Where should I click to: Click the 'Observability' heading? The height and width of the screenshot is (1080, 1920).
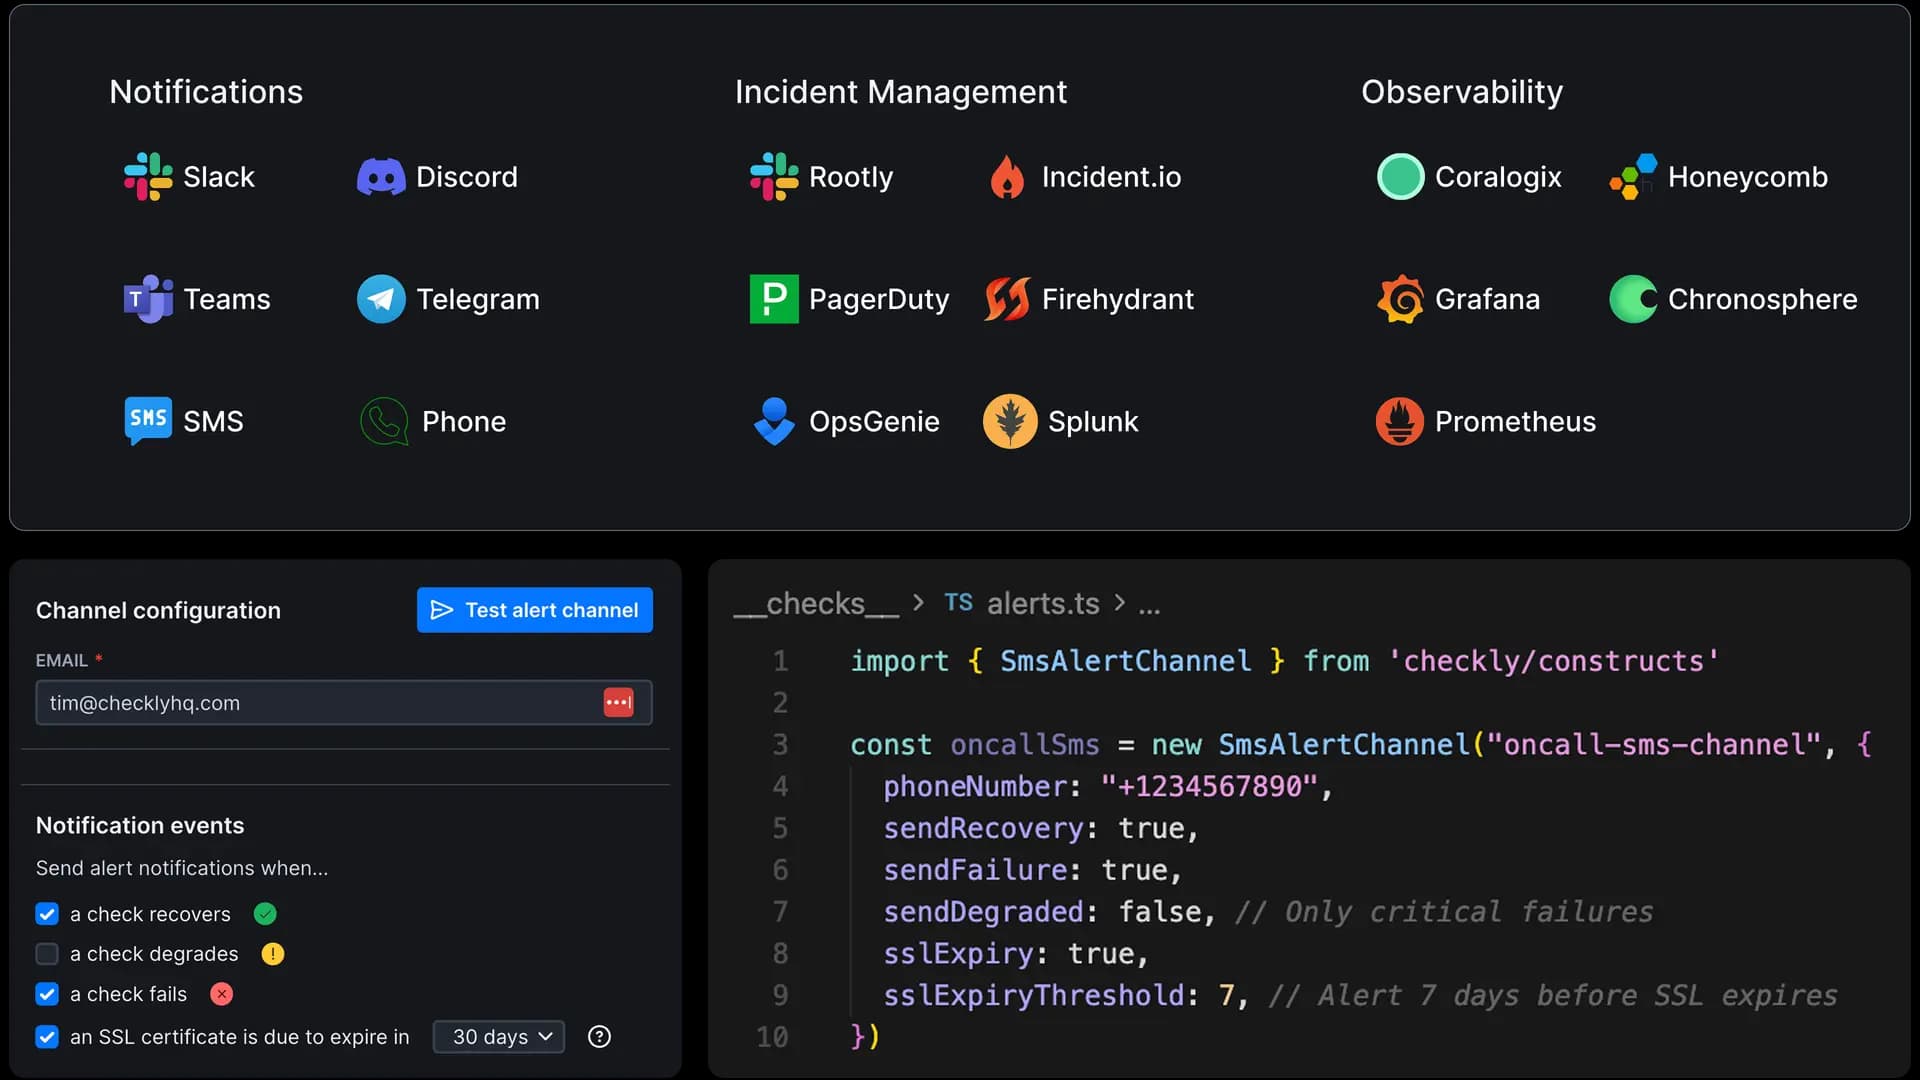coord(1462,92)
